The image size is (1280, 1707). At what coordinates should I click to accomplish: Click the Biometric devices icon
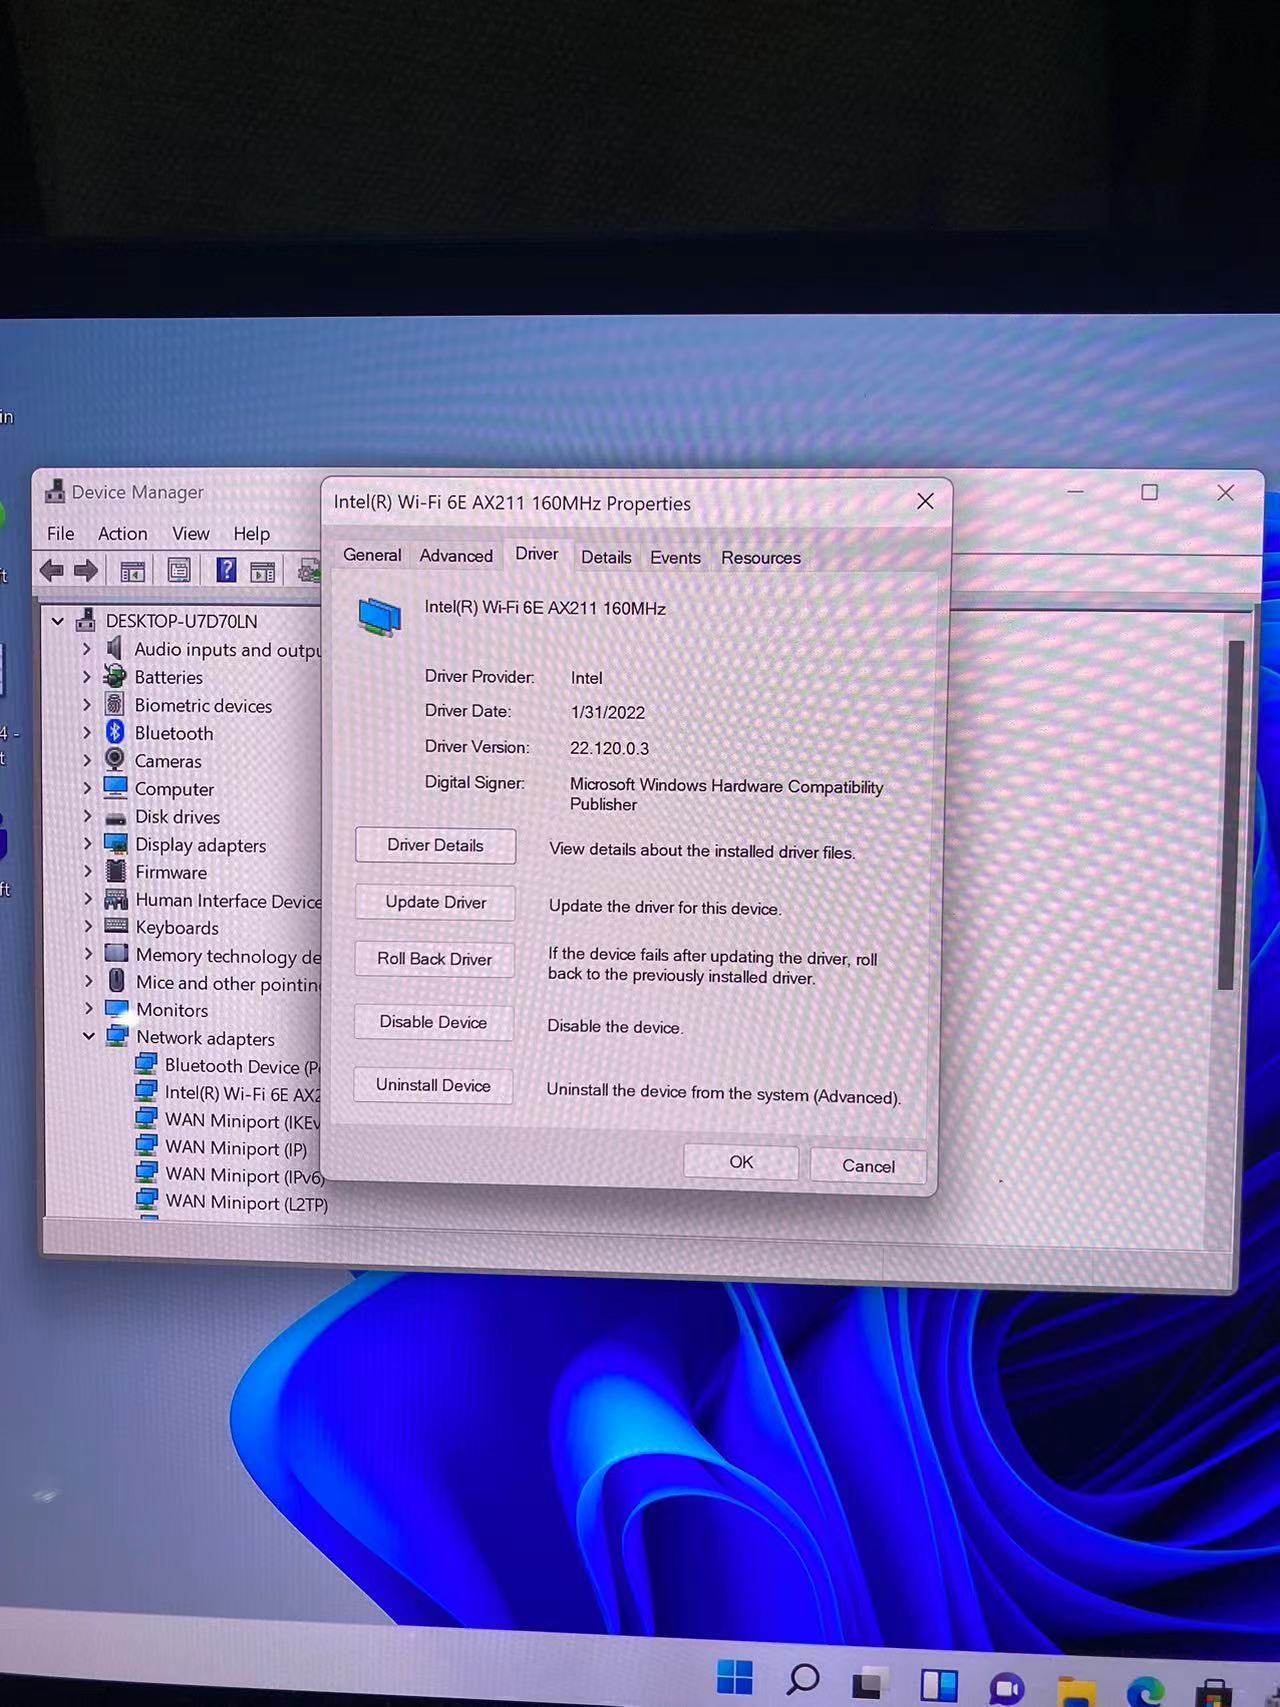tap(116, 704)
